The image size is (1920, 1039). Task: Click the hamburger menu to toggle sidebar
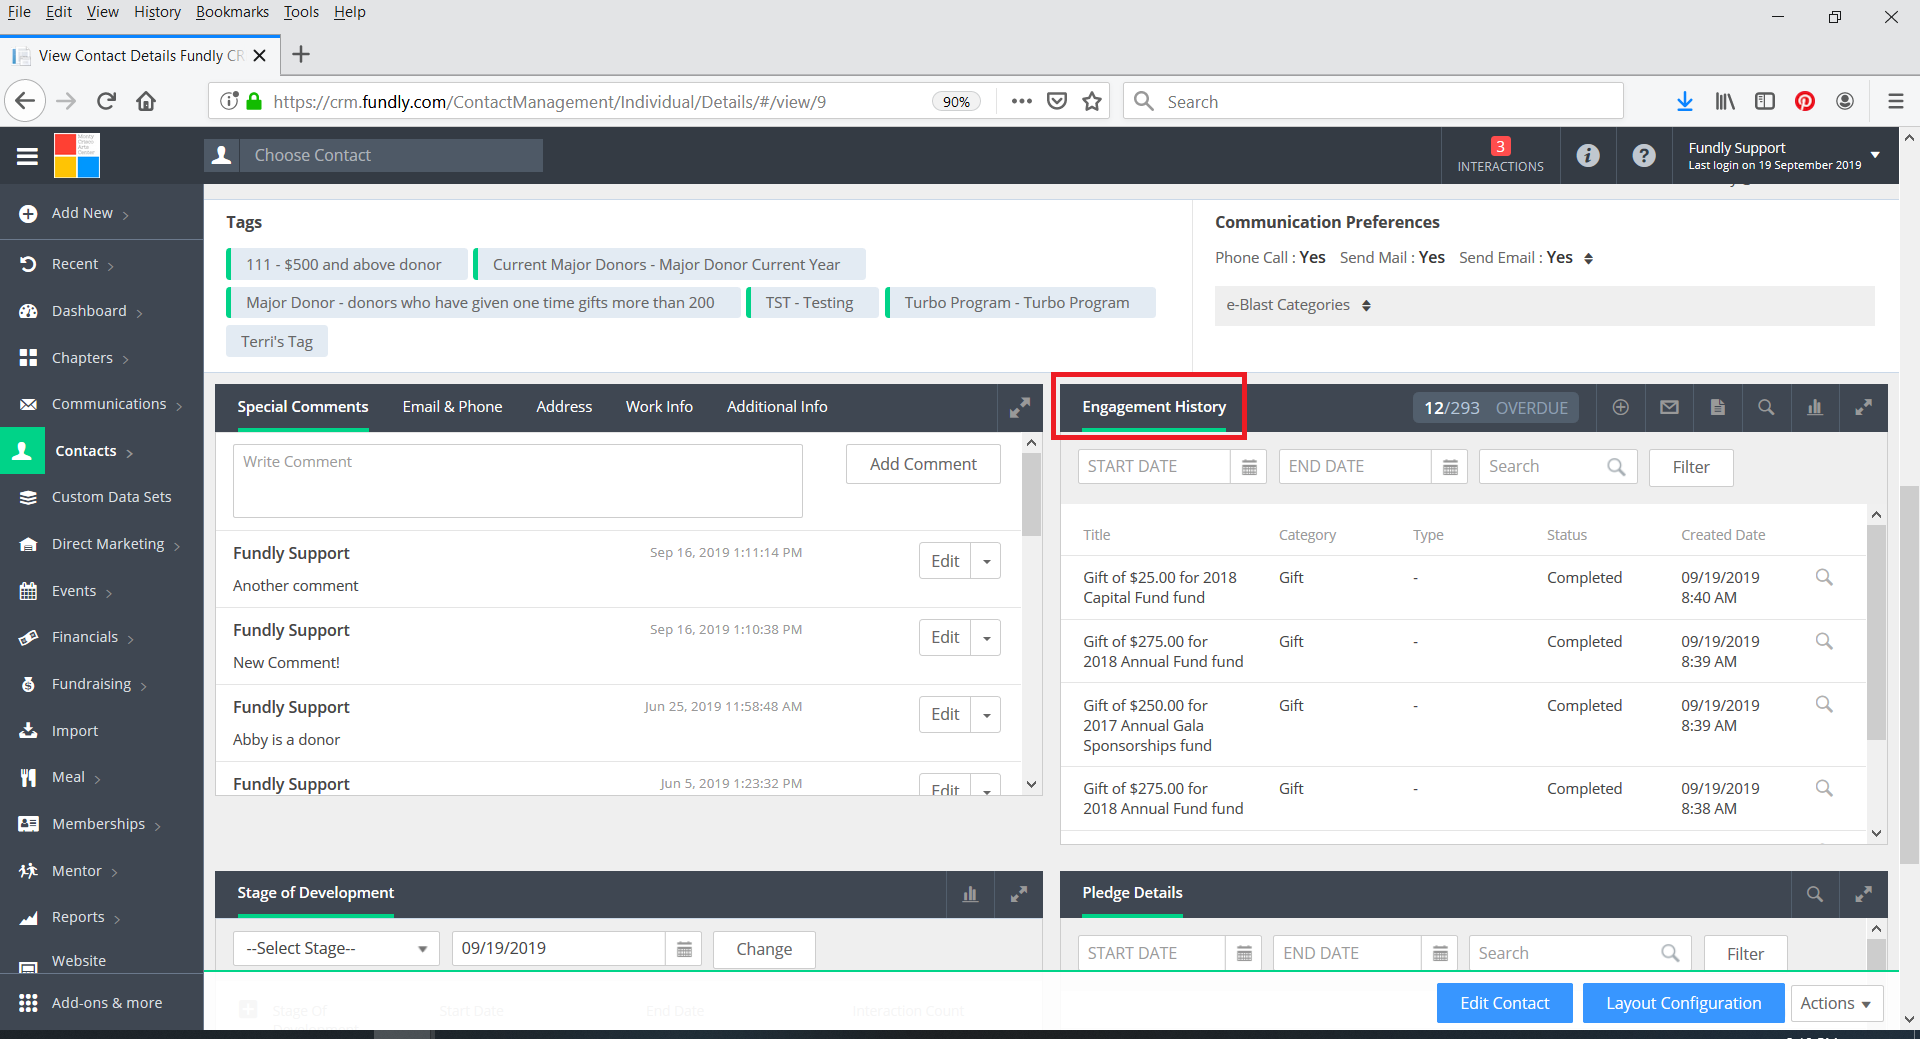(27, 156)
